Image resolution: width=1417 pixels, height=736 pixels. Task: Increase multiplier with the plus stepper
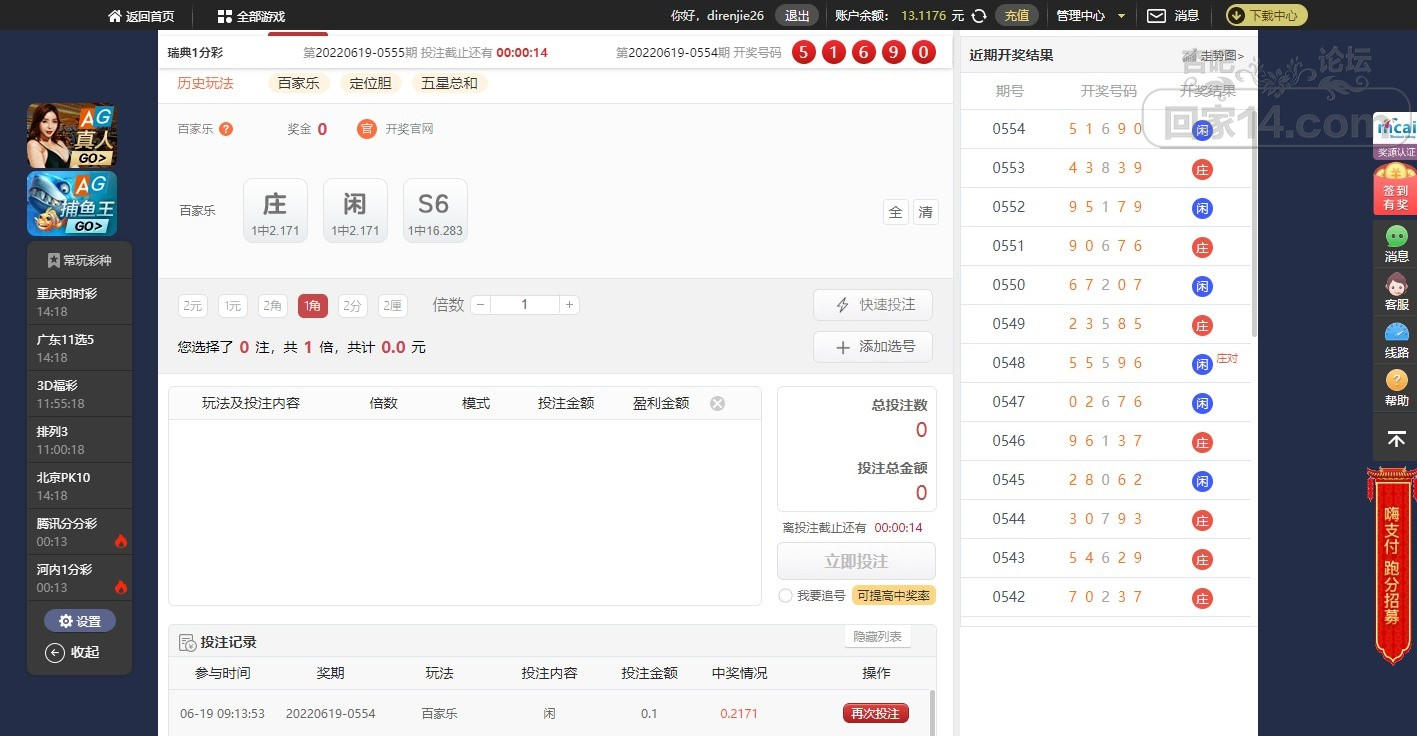click(x=569, y=305)
